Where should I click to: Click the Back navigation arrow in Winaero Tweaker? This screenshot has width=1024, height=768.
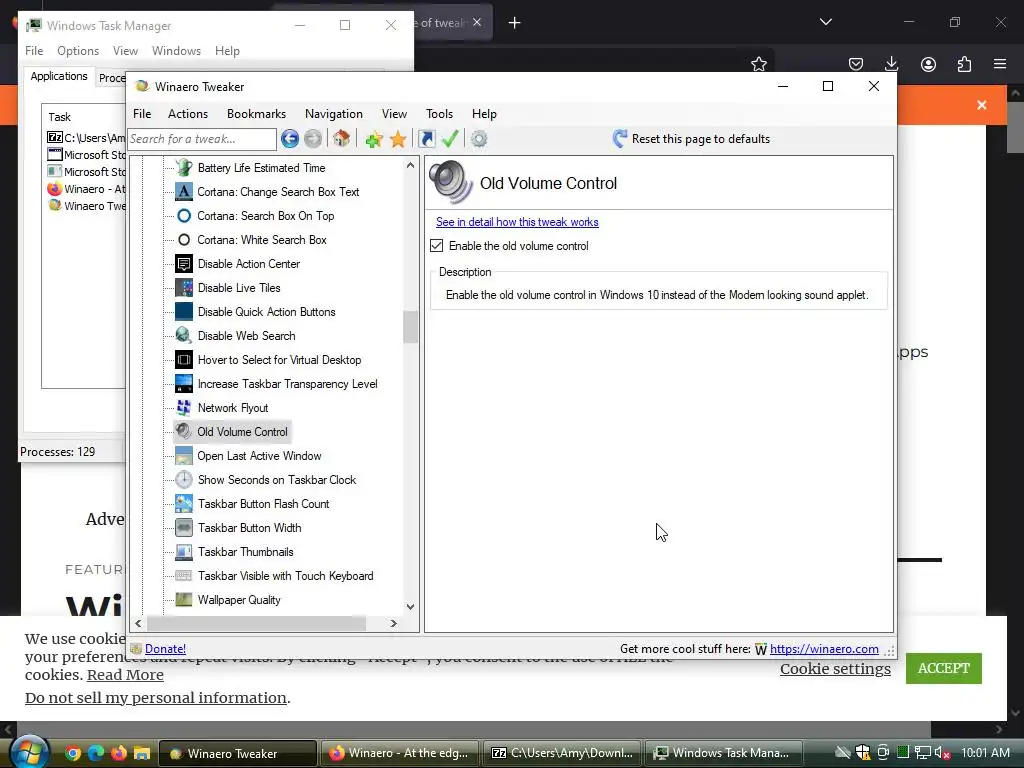(x=290, y=138)
